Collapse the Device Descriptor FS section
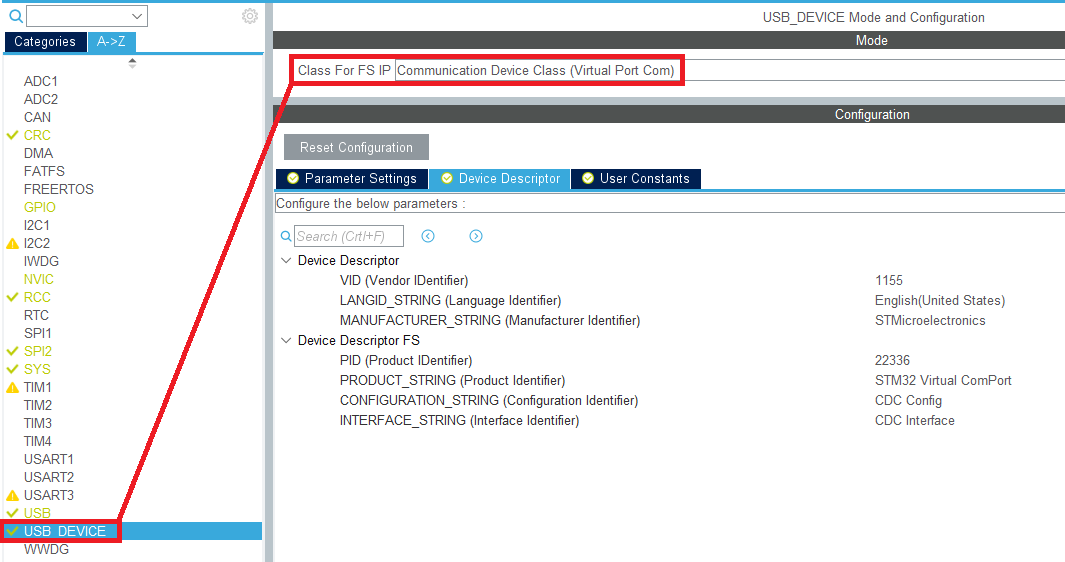The image size is (1065, 562). click(x=287, y=340)
